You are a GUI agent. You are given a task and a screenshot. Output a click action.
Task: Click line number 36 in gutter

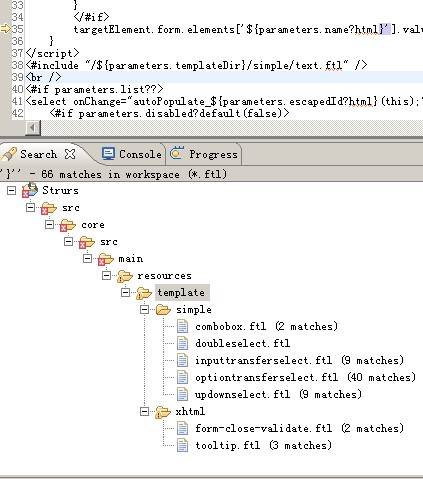tap(17, 41)
